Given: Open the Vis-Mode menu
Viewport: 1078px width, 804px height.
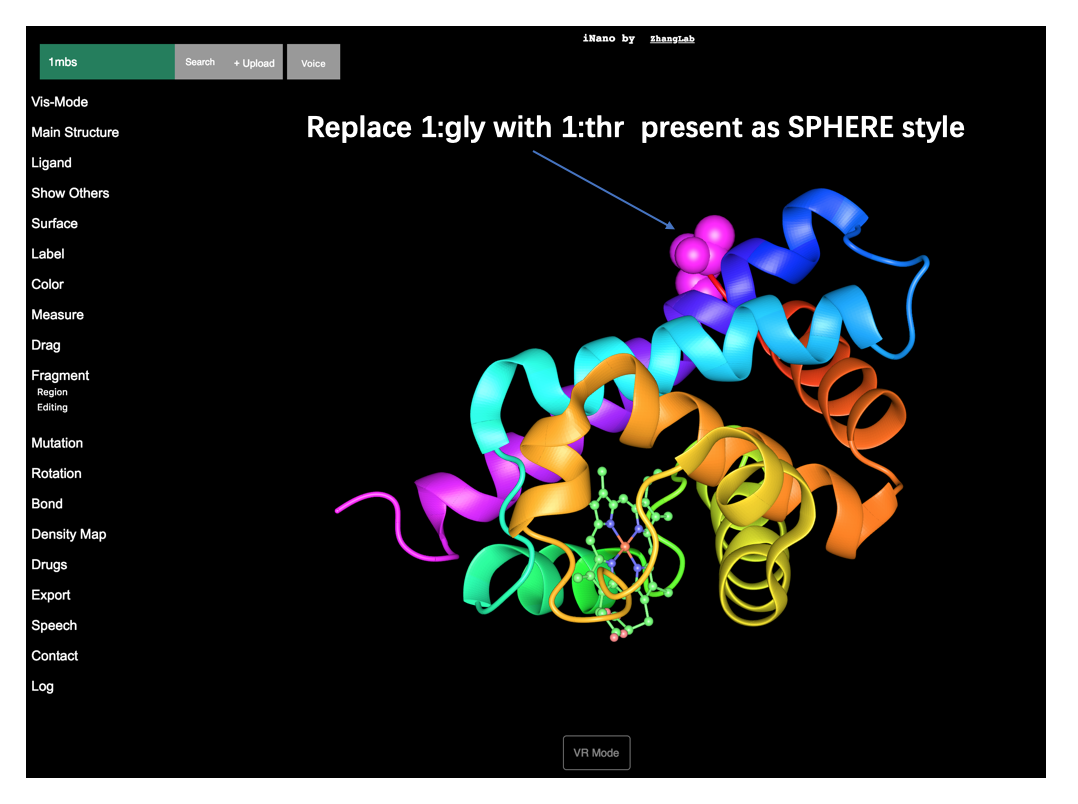Looking at the screenshot, I should tap(59, 102).
